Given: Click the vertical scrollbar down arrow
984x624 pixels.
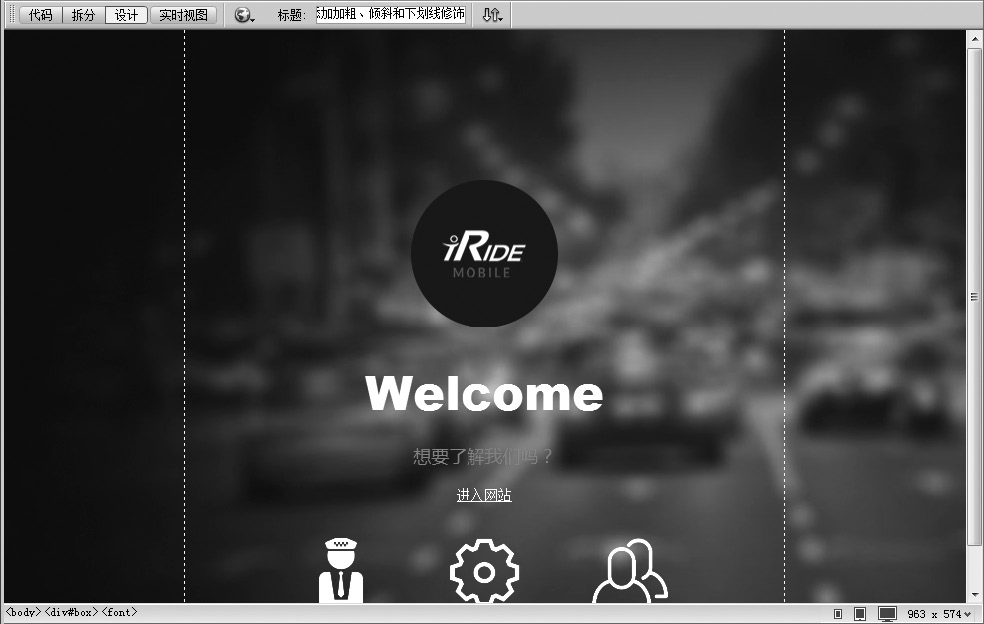Looking at the screenshot, I should (974, 594).
